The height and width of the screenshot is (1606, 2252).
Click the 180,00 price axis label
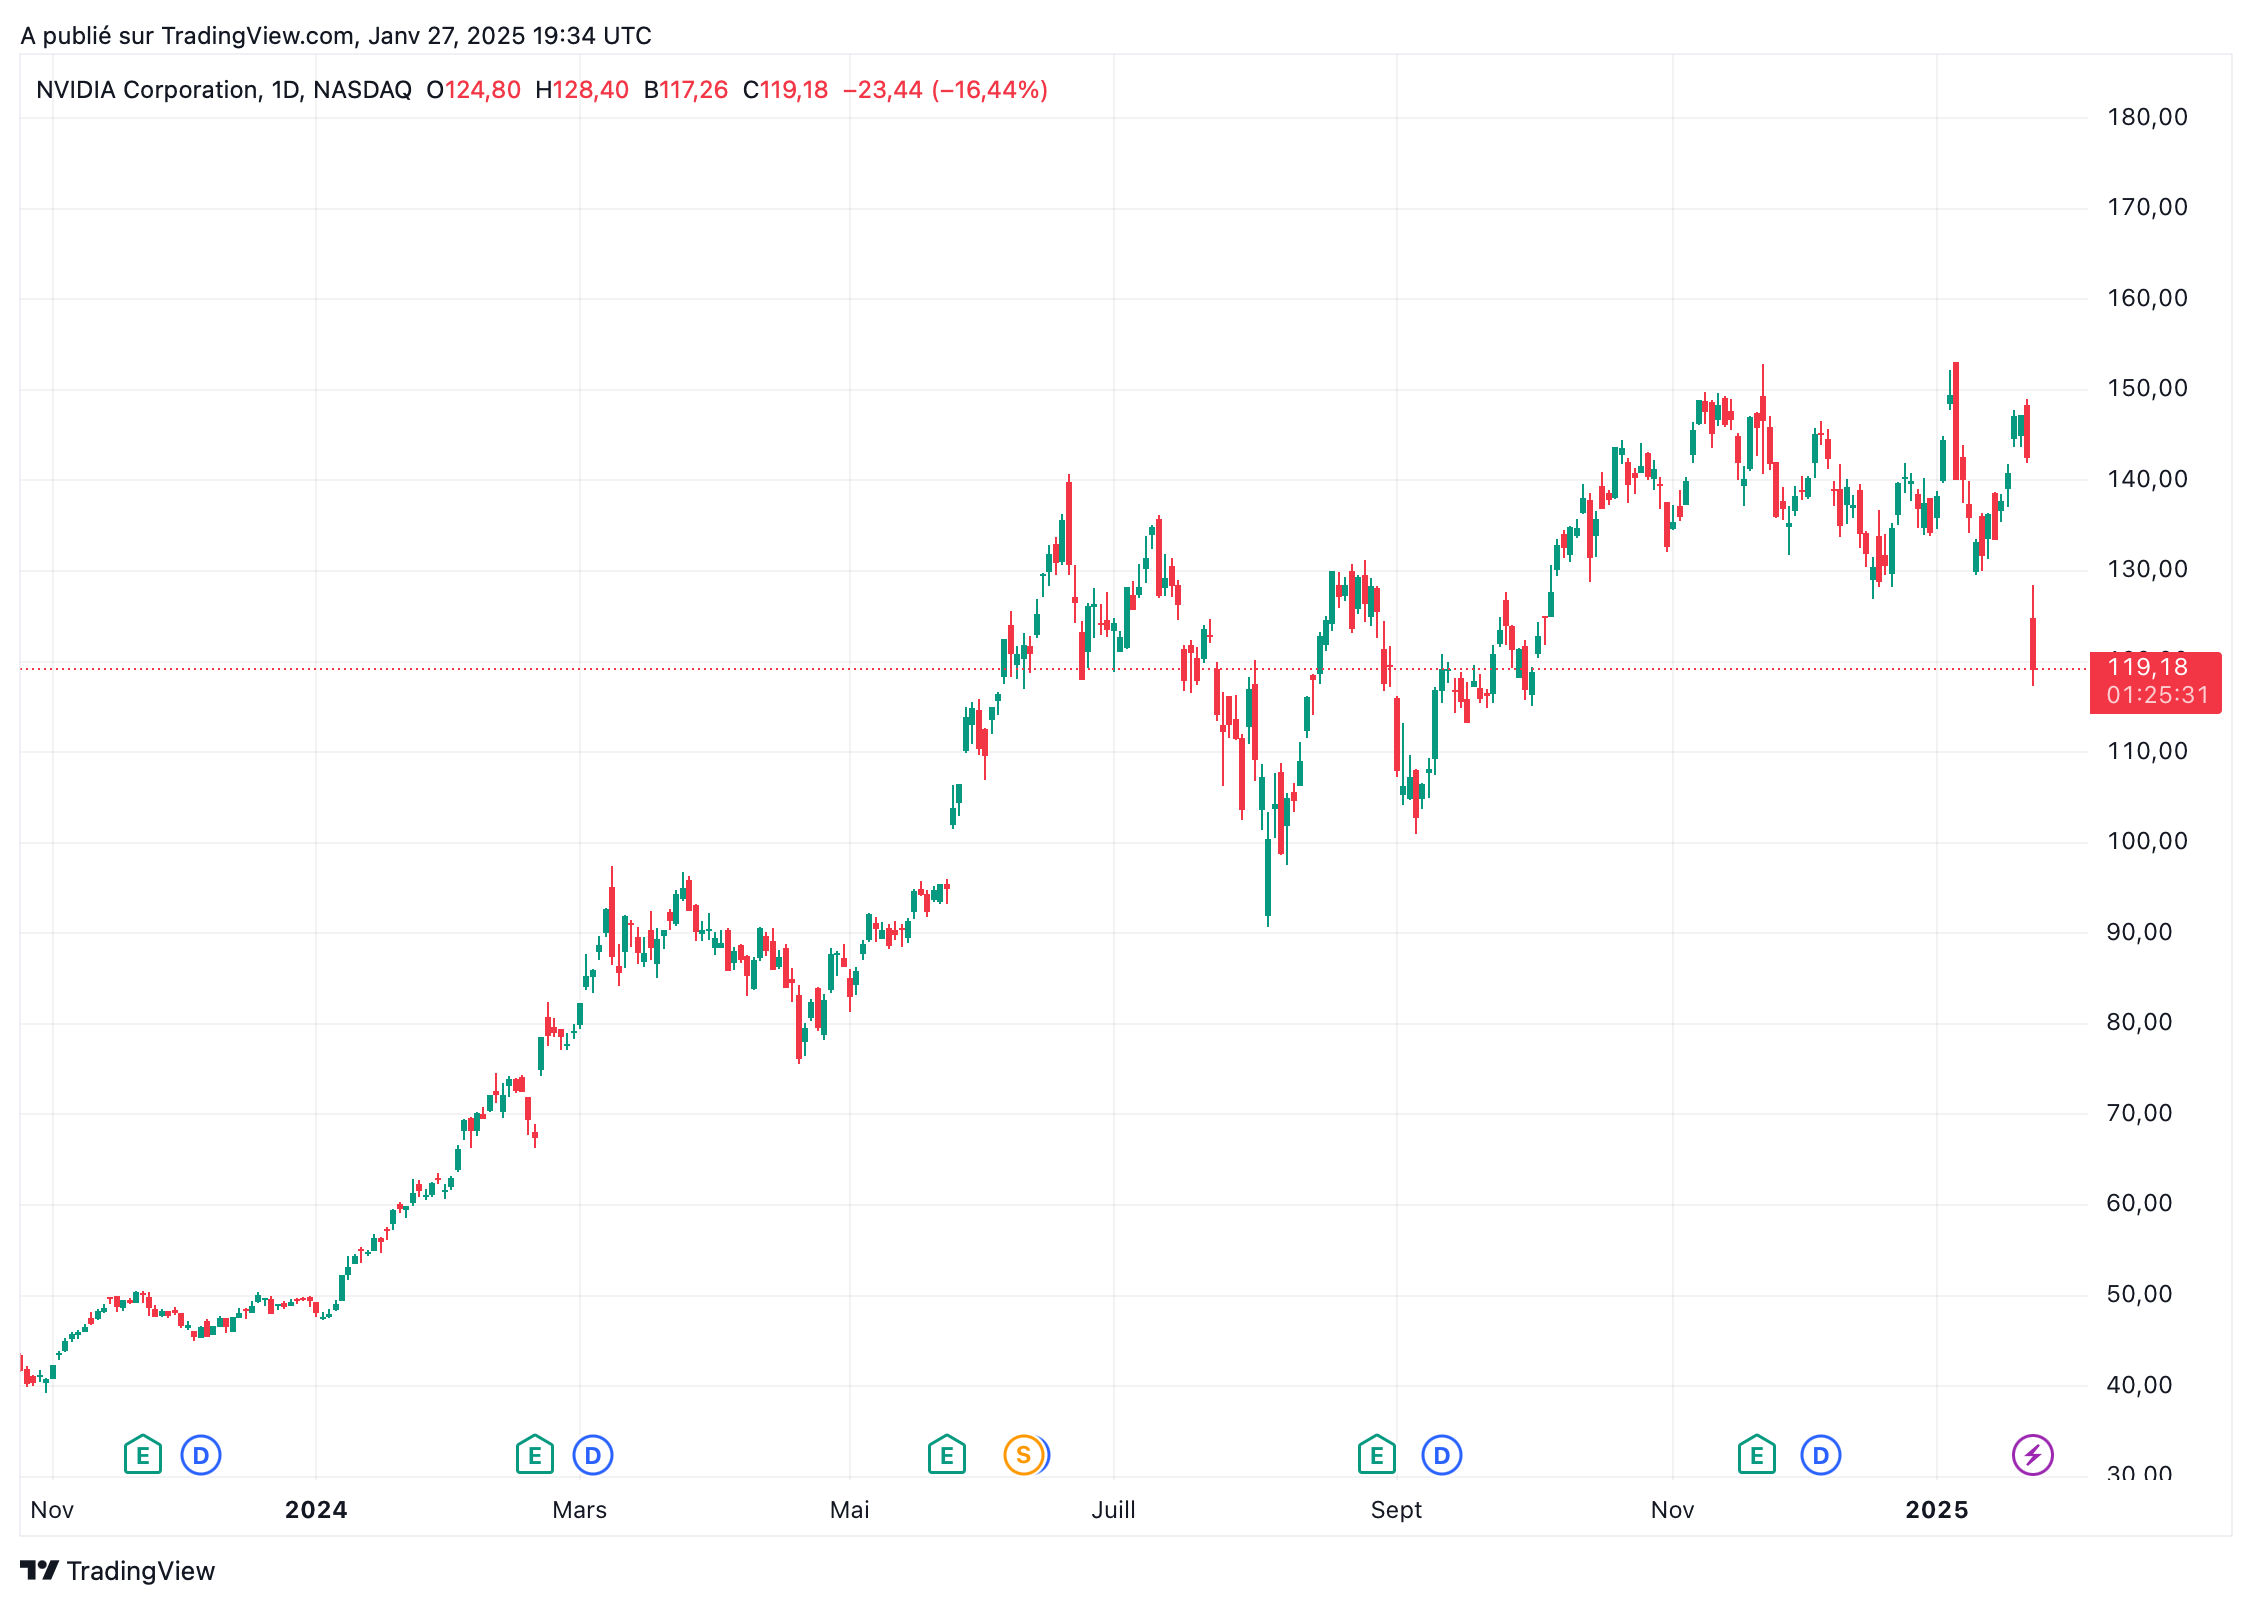(2147, 117)
